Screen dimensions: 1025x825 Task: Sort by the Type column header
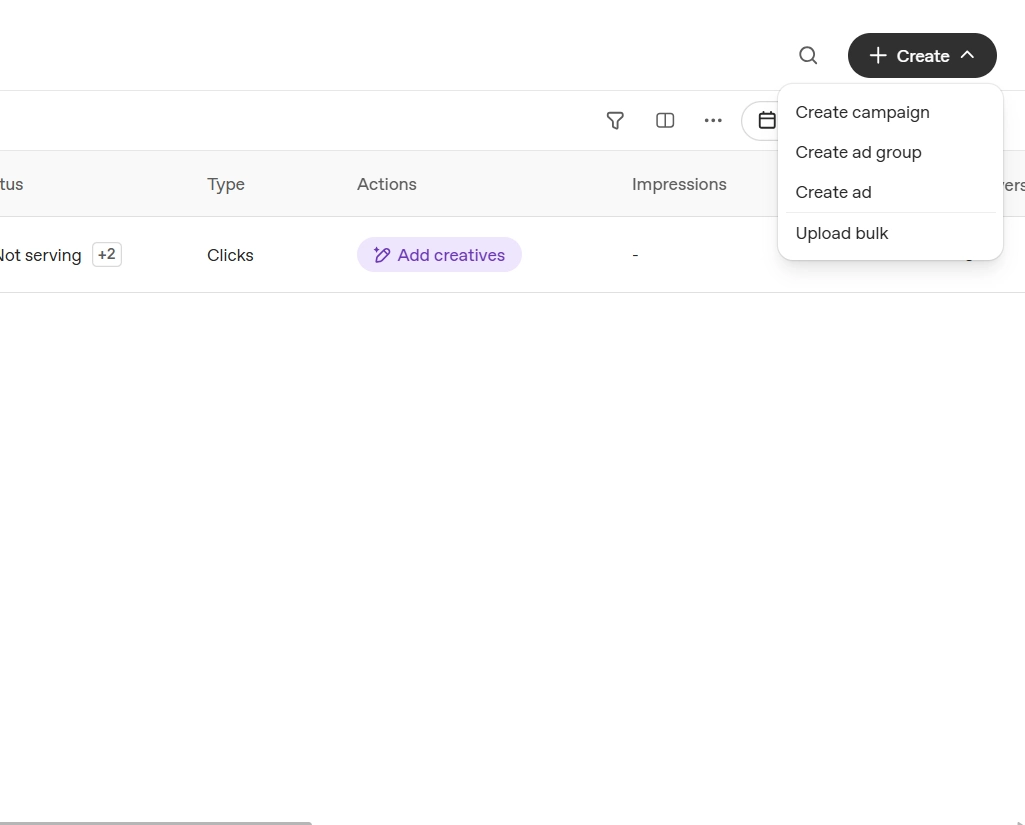[226, 184]
